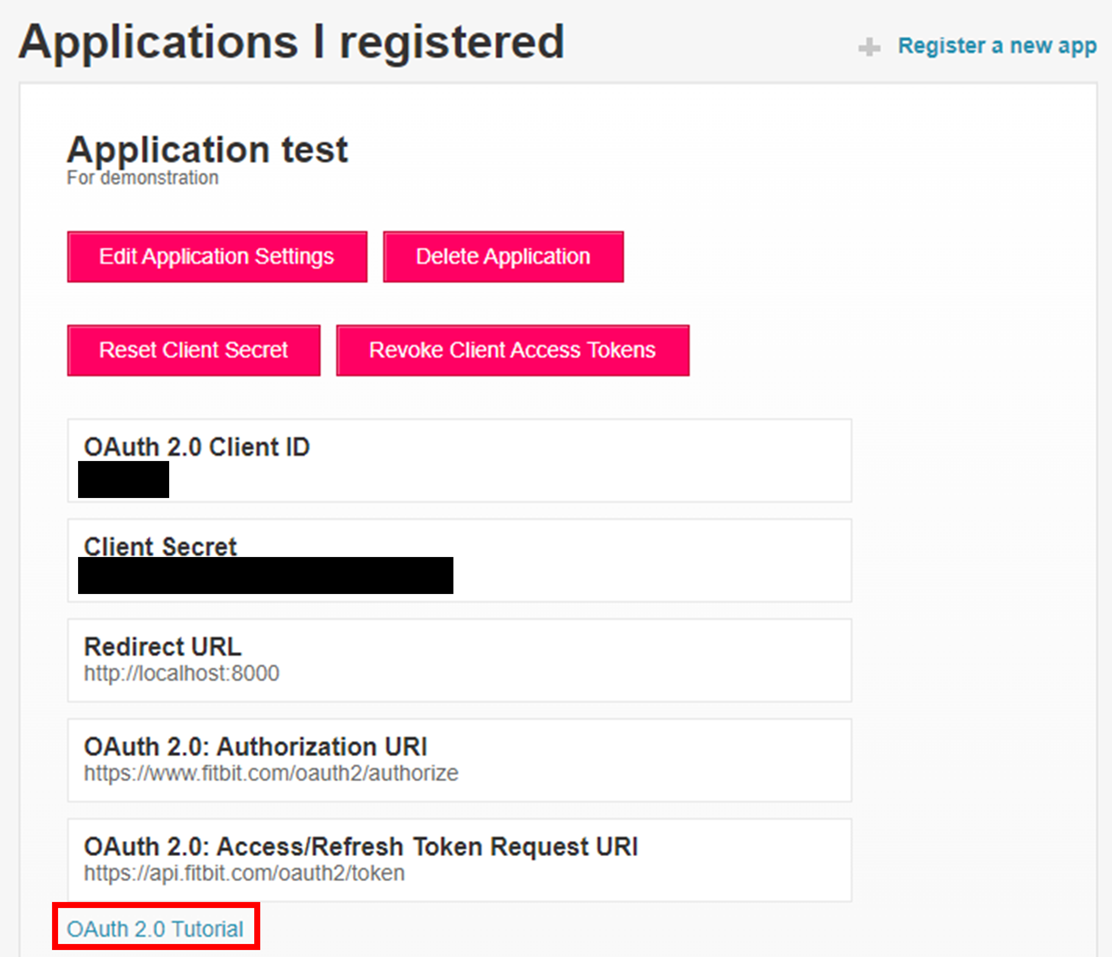The image size is (1112, 957).
Task: Open the OAuth 2.0 Tutorial link
Action: click(x=155, y=928)
